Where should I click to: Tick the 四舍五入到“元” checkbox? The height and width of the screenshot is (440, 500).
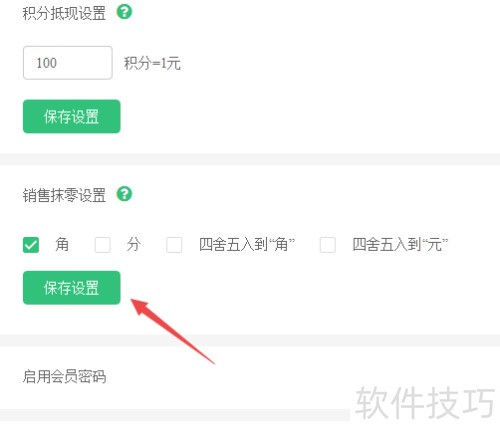(x=328, y=245)
